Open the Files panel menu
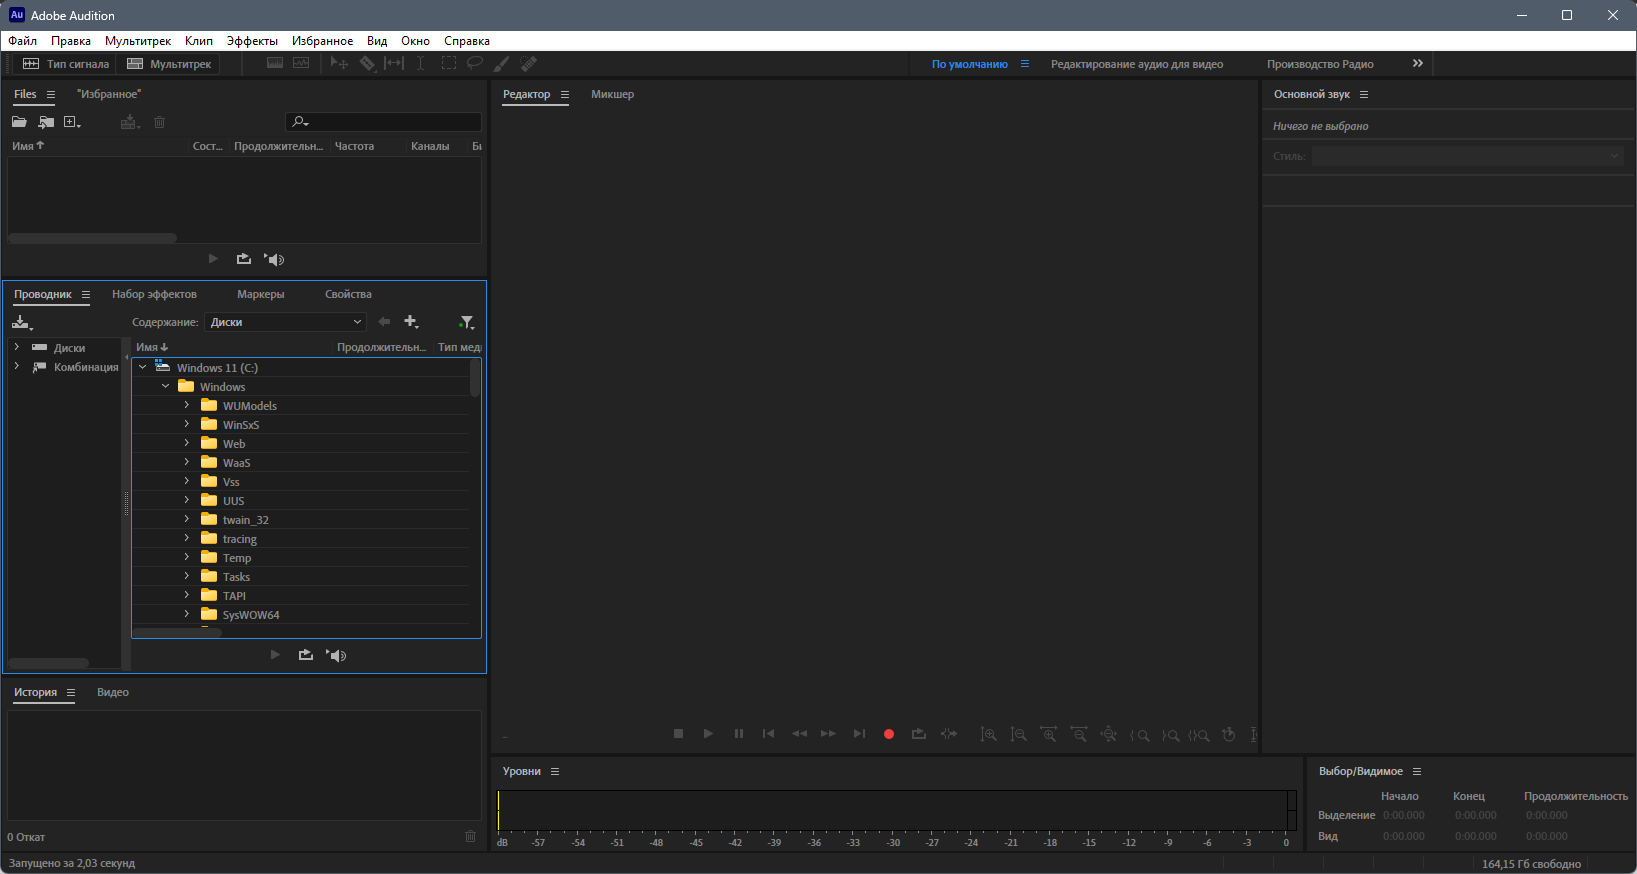This screenshot has height=874, width=1637. tap(50, 95)
